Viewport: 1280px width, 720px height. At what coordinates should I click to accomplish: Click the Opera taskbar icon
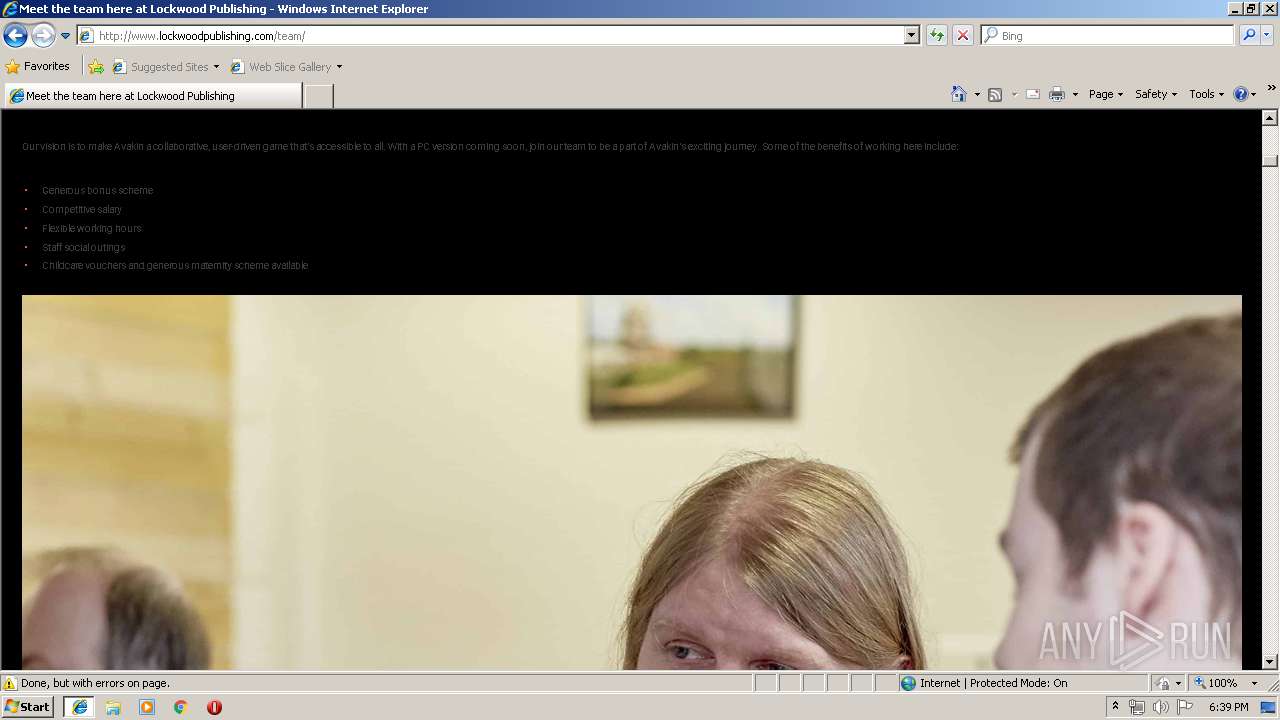[x=214, y=707]
